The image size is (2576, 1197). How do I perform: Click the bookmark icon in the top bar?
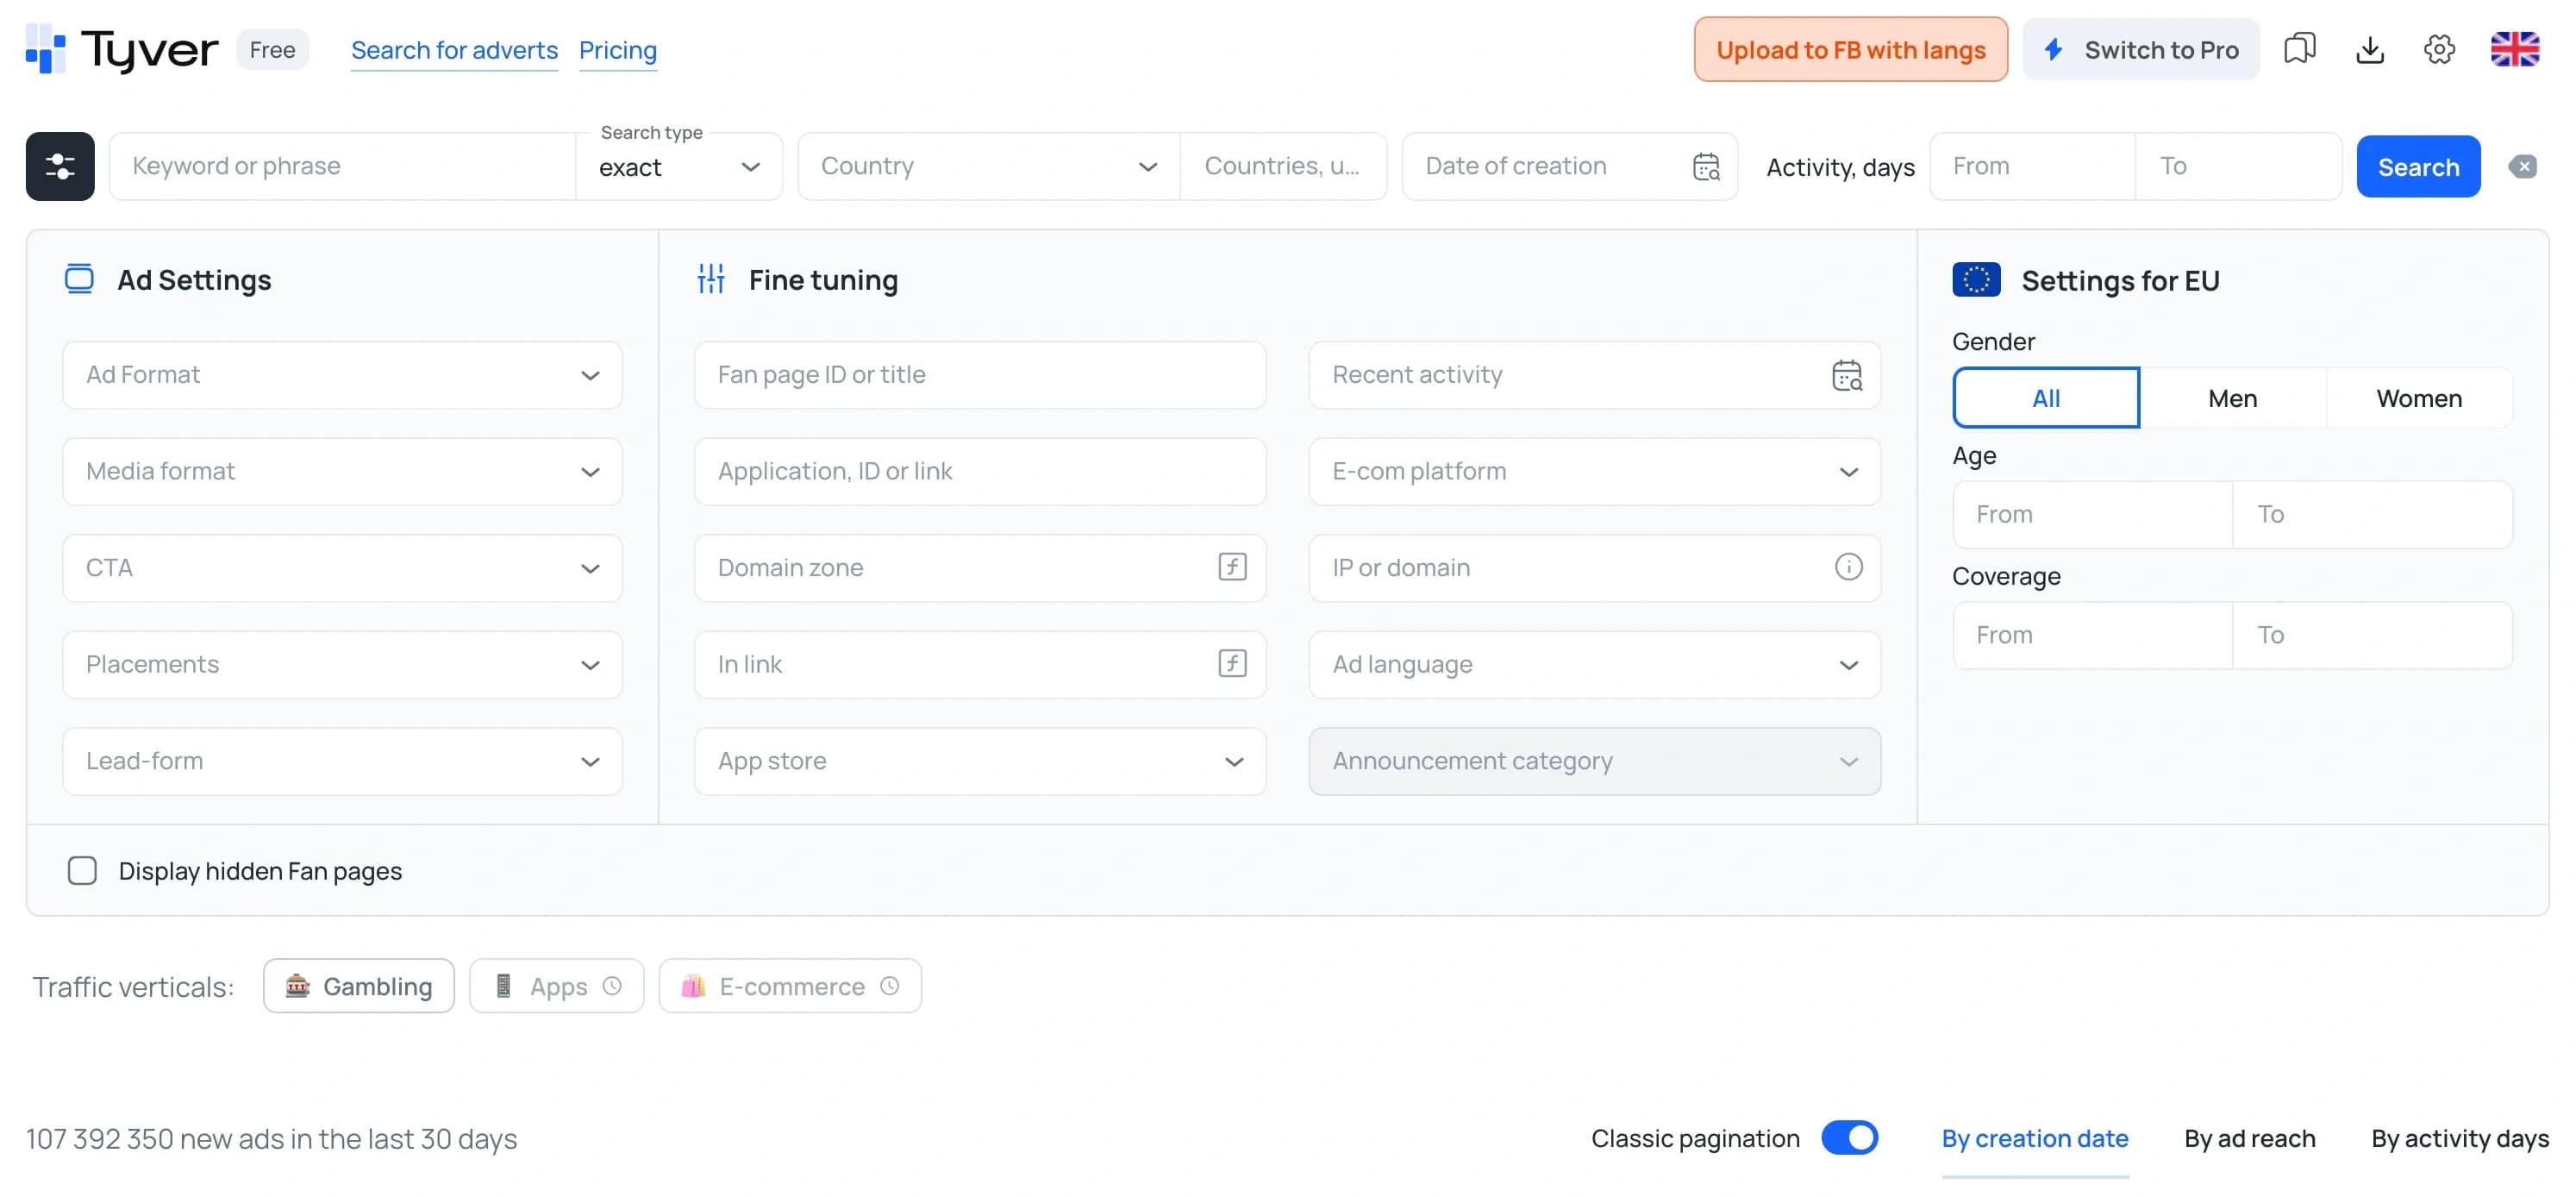point(2299,49)
